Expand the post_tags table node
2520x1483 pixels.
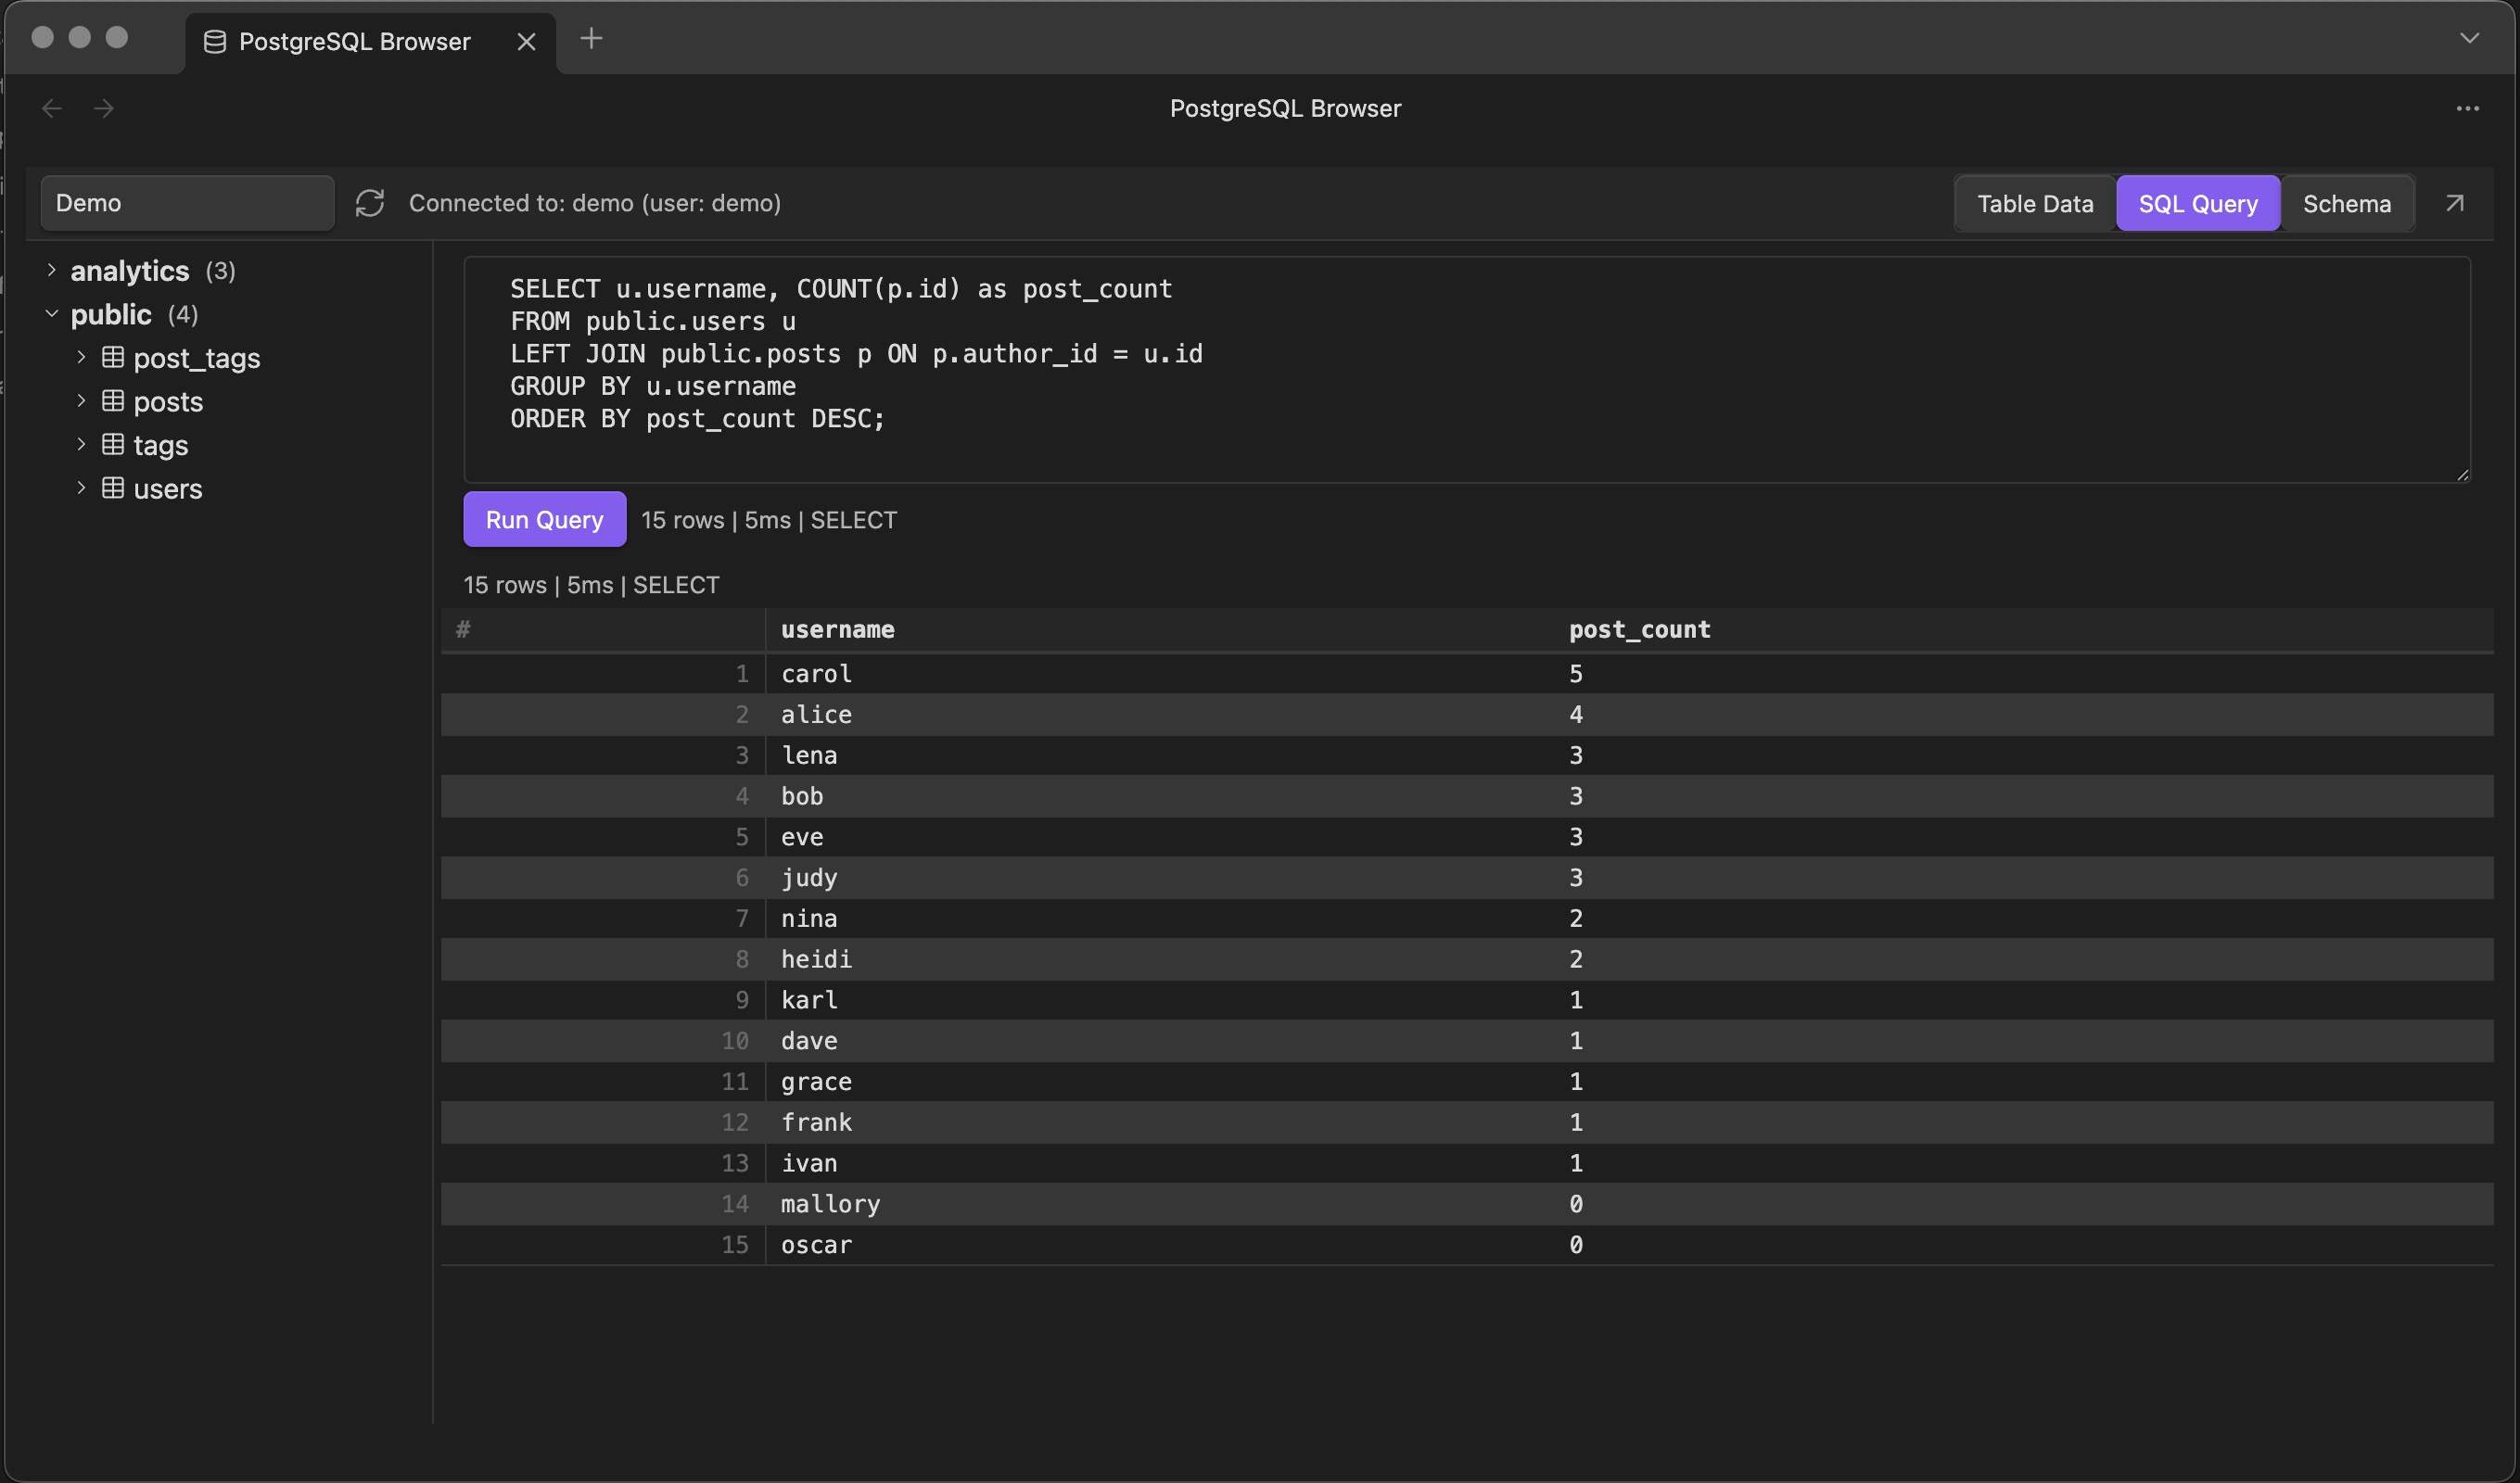pyautogui.click(x=82, y=357)
